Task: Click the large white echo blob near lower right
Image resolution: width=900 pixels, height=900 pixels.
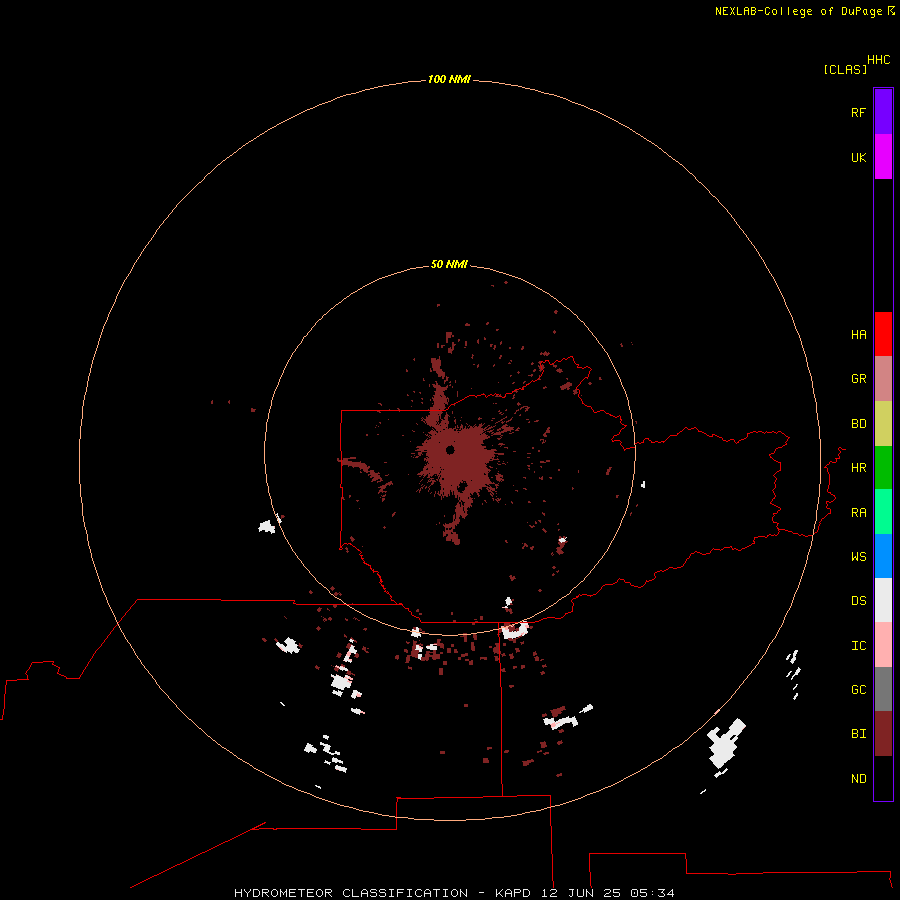Action: coord(726,743)
